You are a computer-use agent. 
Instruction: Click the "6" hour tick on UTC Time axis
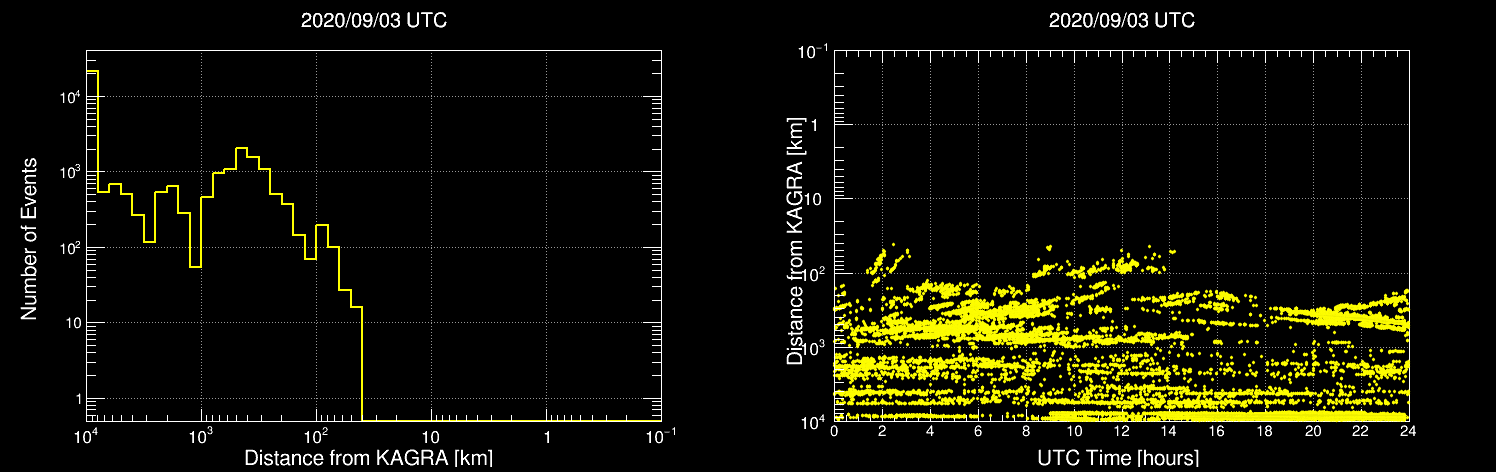click(x=978, y=433)
